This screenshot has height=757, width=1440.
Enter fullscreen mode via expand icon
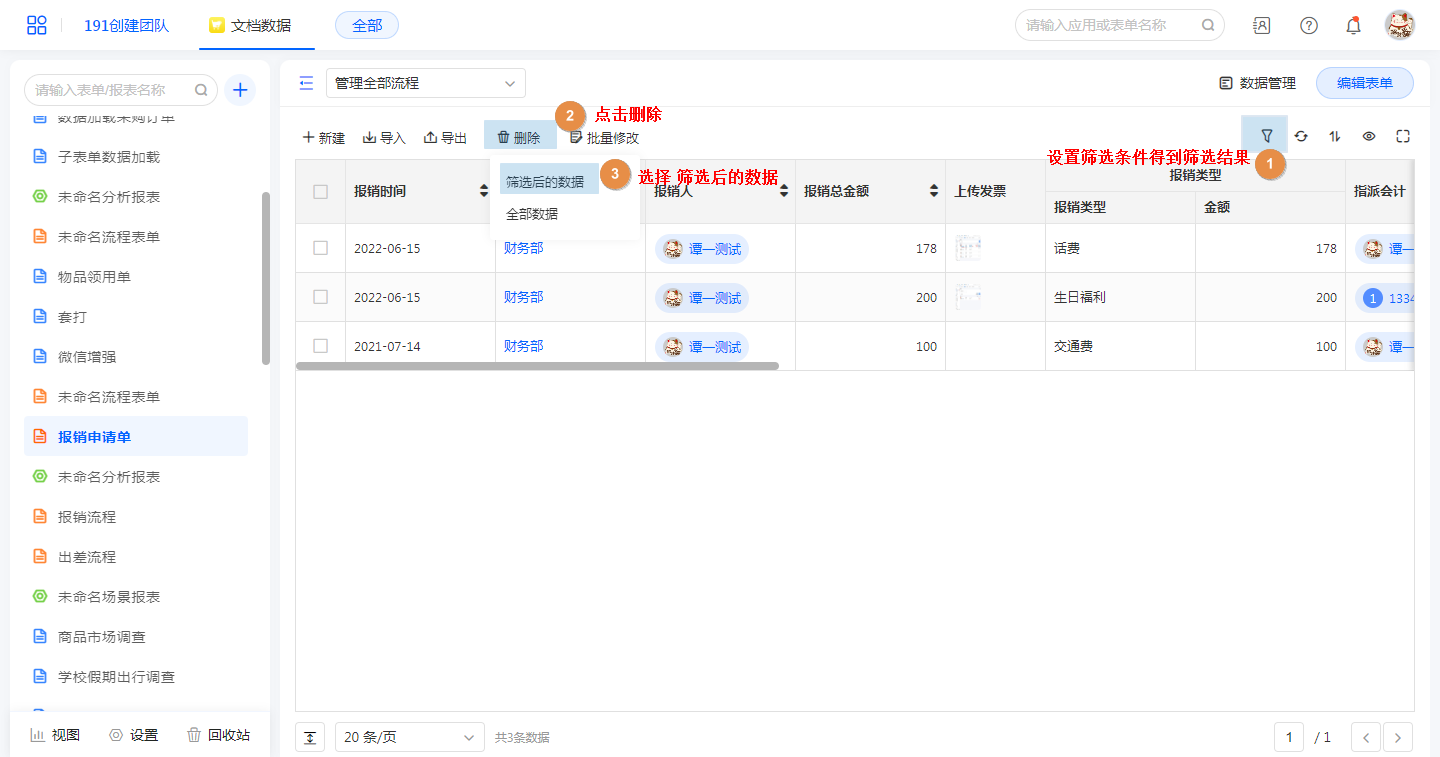click(1403, 137)
